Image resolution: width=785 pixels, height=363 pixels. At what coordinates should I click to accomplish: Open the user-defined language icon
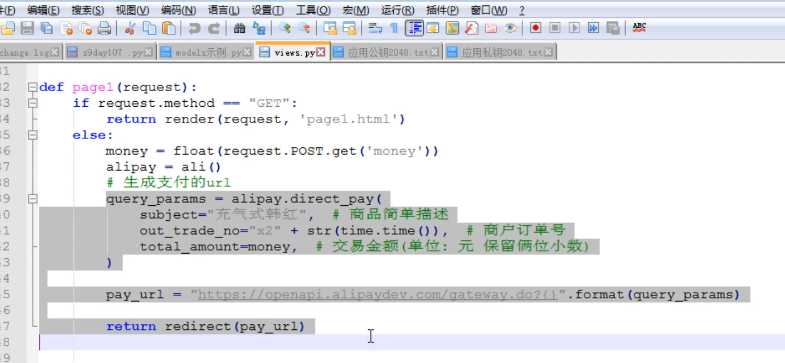click(x=433, y=29)
